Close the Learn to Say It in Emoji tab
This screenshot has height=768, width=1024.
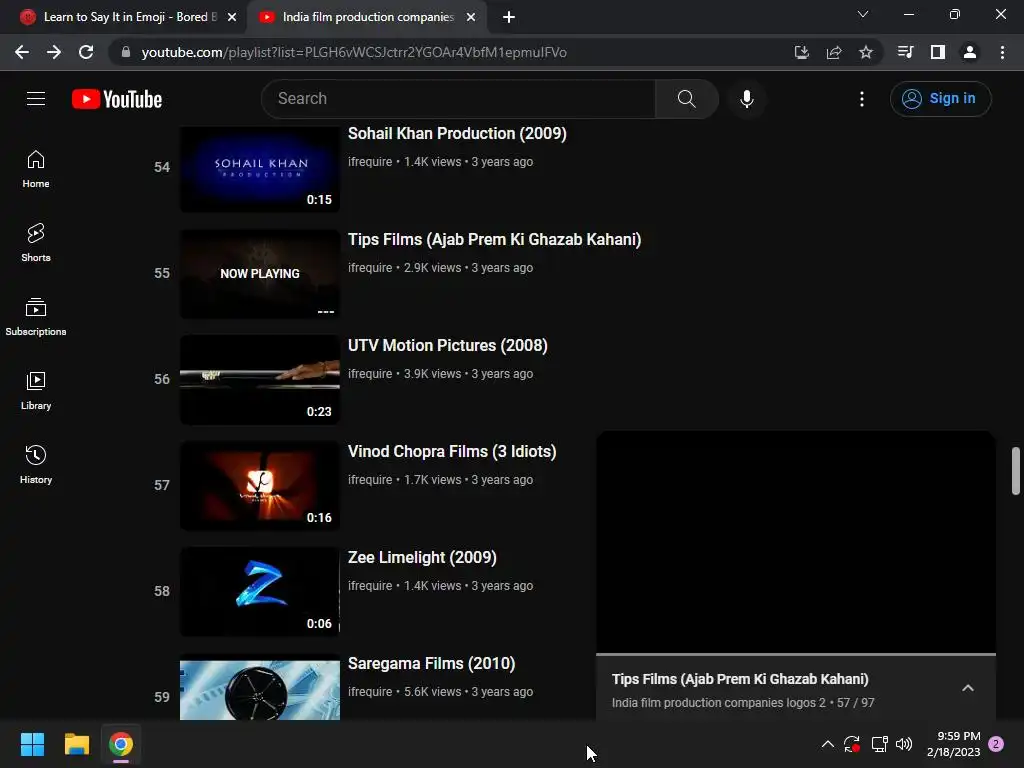pos(232,17)
